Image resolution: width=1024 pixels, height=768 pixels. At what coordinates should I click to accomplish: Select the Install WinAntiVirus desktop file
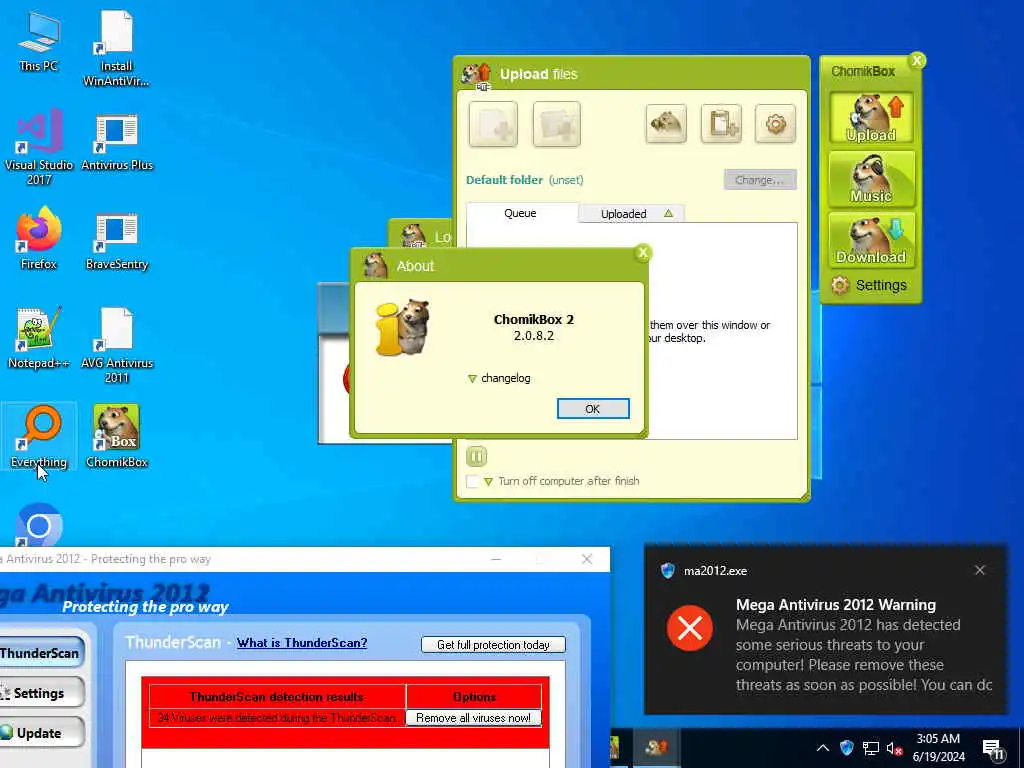coord(116,48)
